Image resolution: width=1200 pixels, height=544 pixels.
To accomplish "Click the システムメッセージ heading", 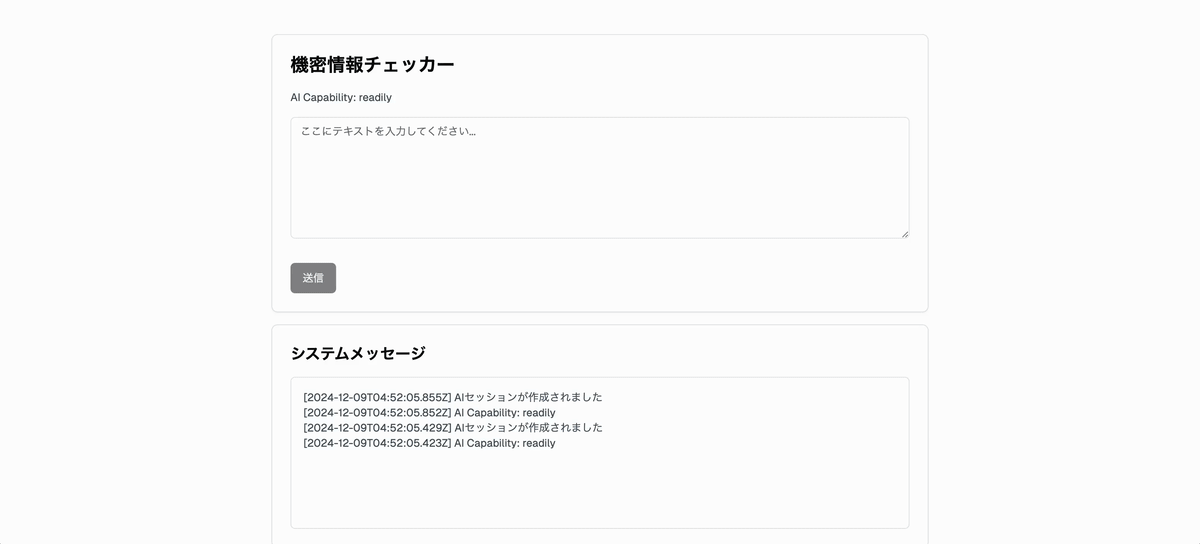I will 357,353.
